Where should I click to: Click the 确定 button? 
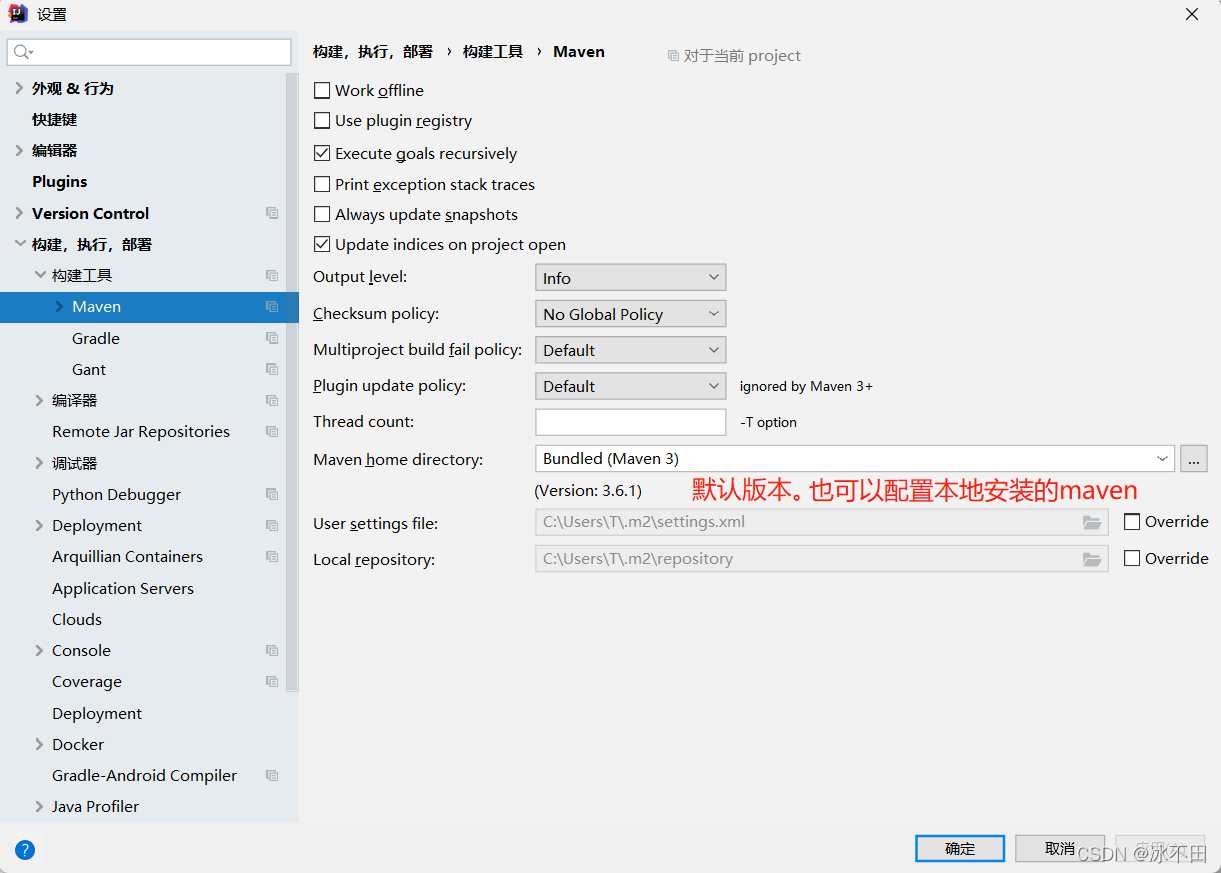(x=960, y=848)
